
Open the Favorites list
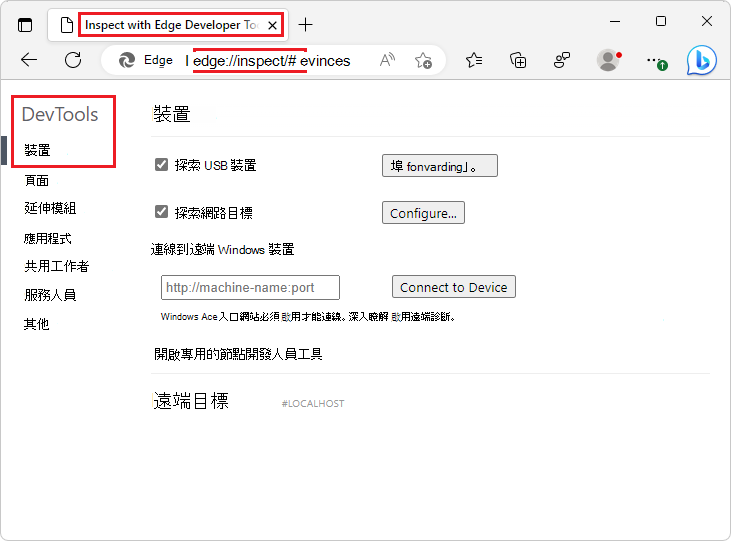click(474, 60)
